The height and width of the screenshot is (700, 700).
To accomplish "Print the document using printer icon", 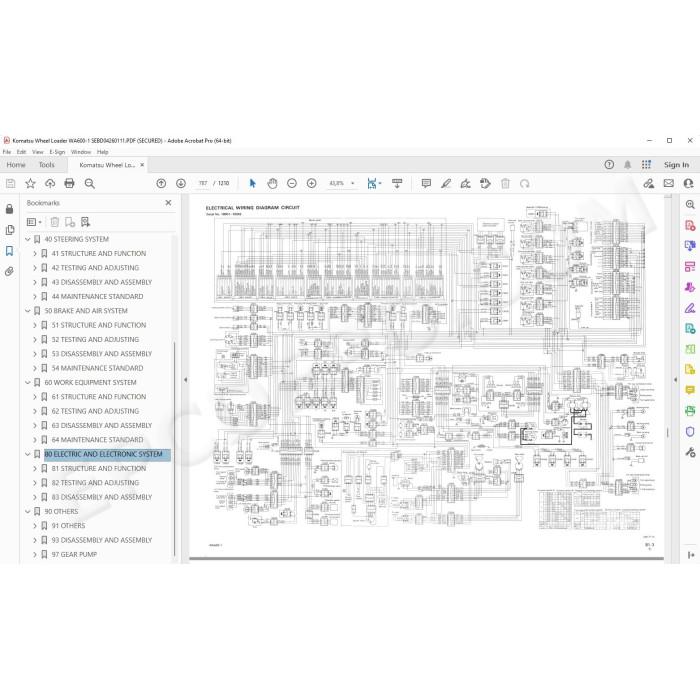I will pyautogui.click(x=69, y=183).
